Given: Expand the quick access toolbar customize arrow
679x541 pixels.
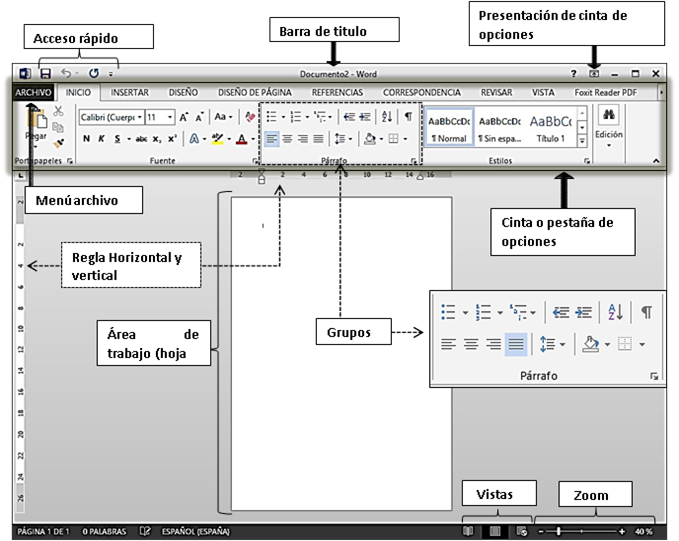Looking at the screenshot, I should click(x=111, y=74).
